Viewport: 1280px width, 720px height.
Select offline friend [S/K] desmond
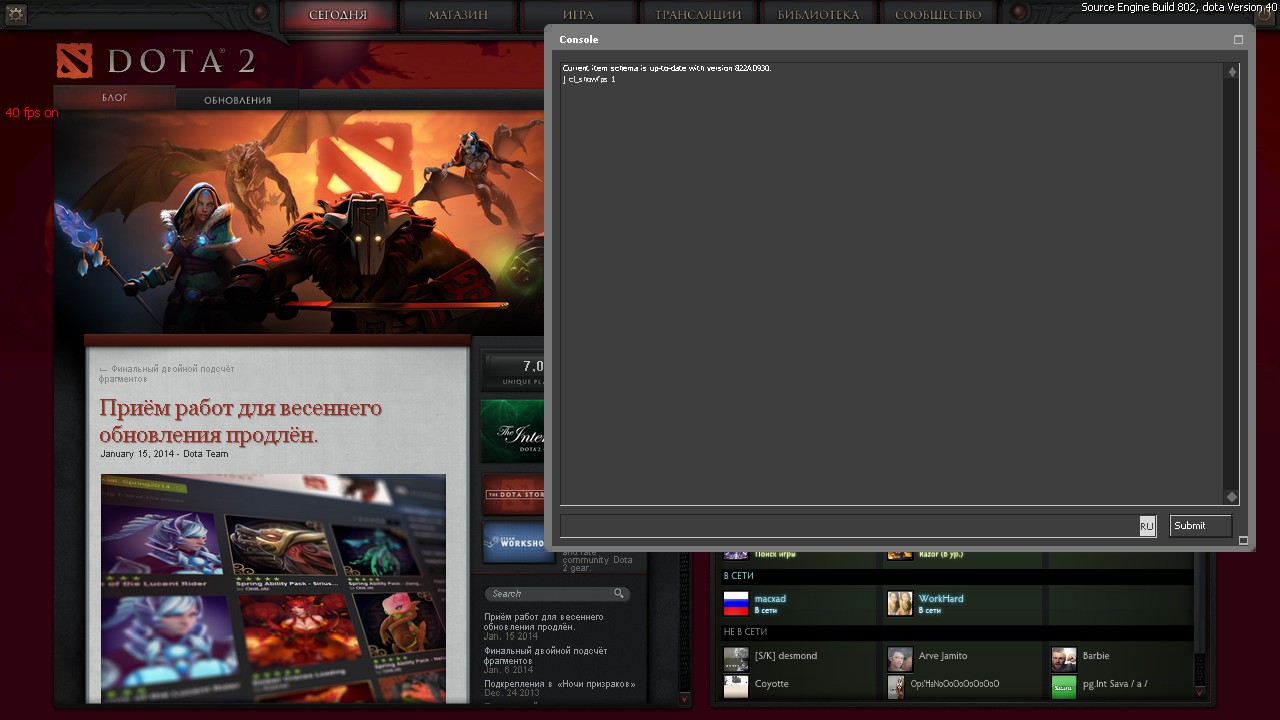point(786,656)
